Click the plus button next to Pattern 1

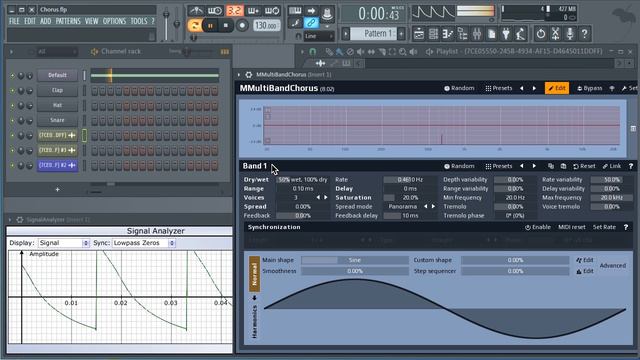pyautogui.click(x=401, y=33)
